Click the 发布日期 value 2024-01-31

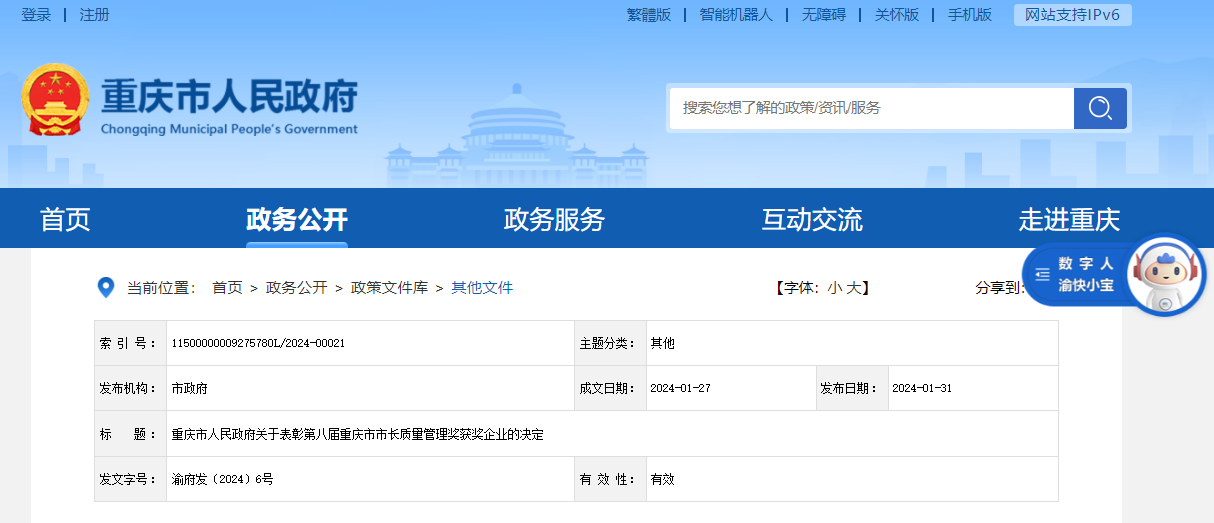click(922, 388)
